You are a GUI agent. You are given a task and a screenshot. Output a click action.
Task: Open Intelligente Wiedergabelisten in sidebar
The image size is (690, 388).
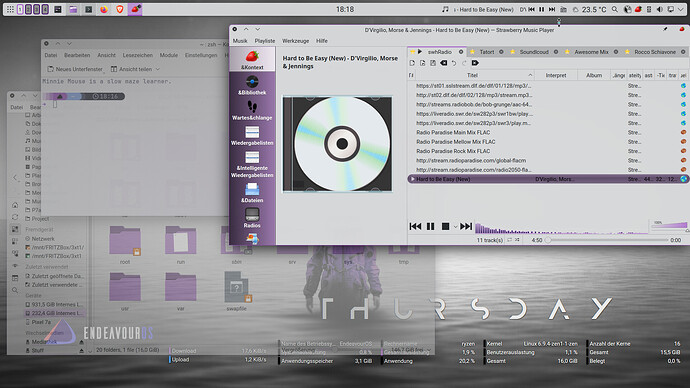tap(252, 164)
